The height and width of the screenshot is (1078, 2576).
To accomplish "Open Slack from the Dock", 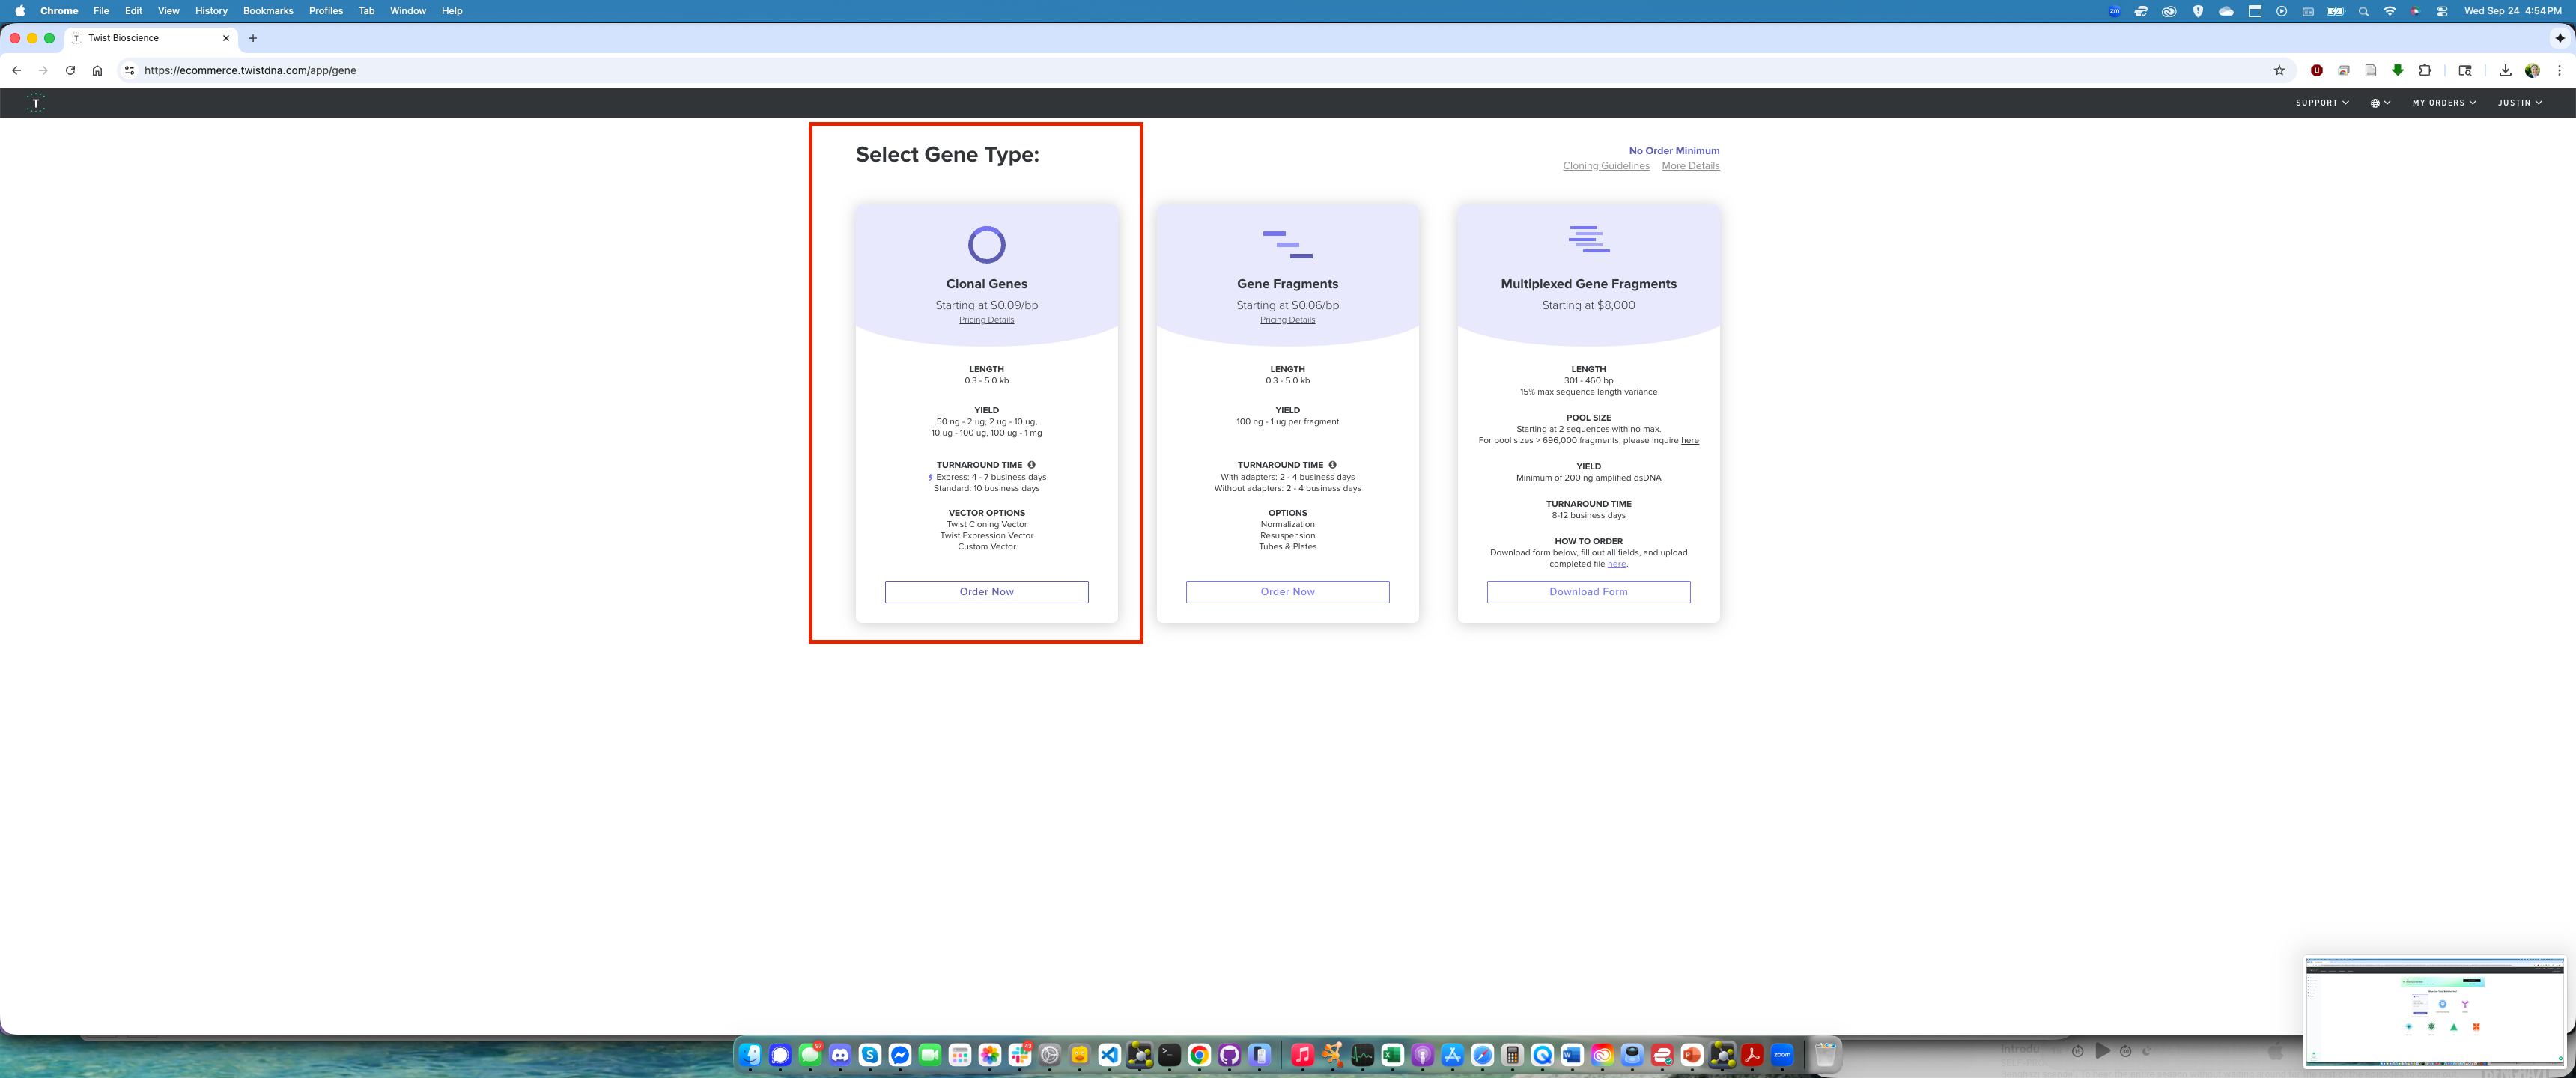I will click(x=1020, y=1054).
